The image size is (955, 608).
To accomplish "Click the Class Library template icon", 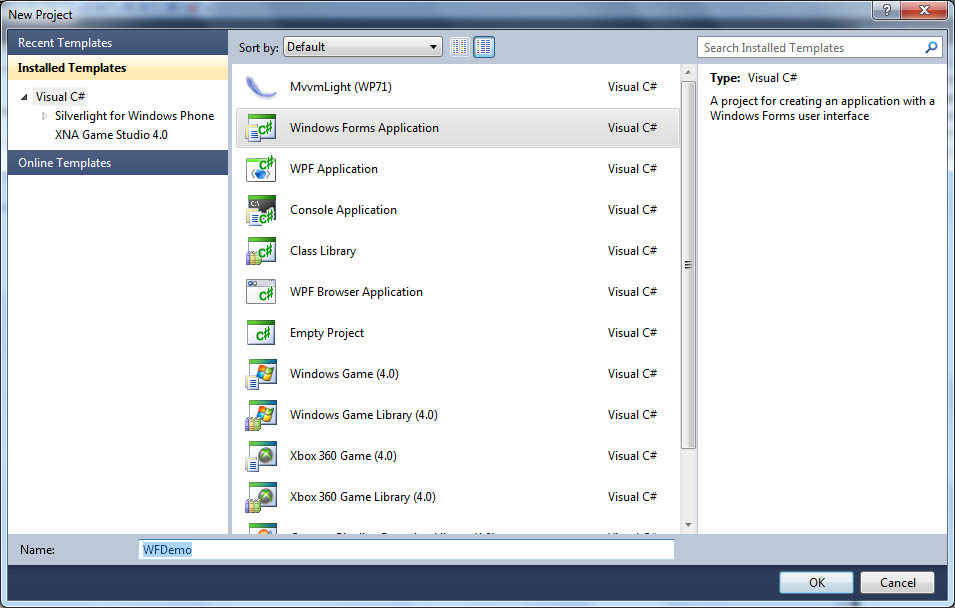I will pos(261,251).
